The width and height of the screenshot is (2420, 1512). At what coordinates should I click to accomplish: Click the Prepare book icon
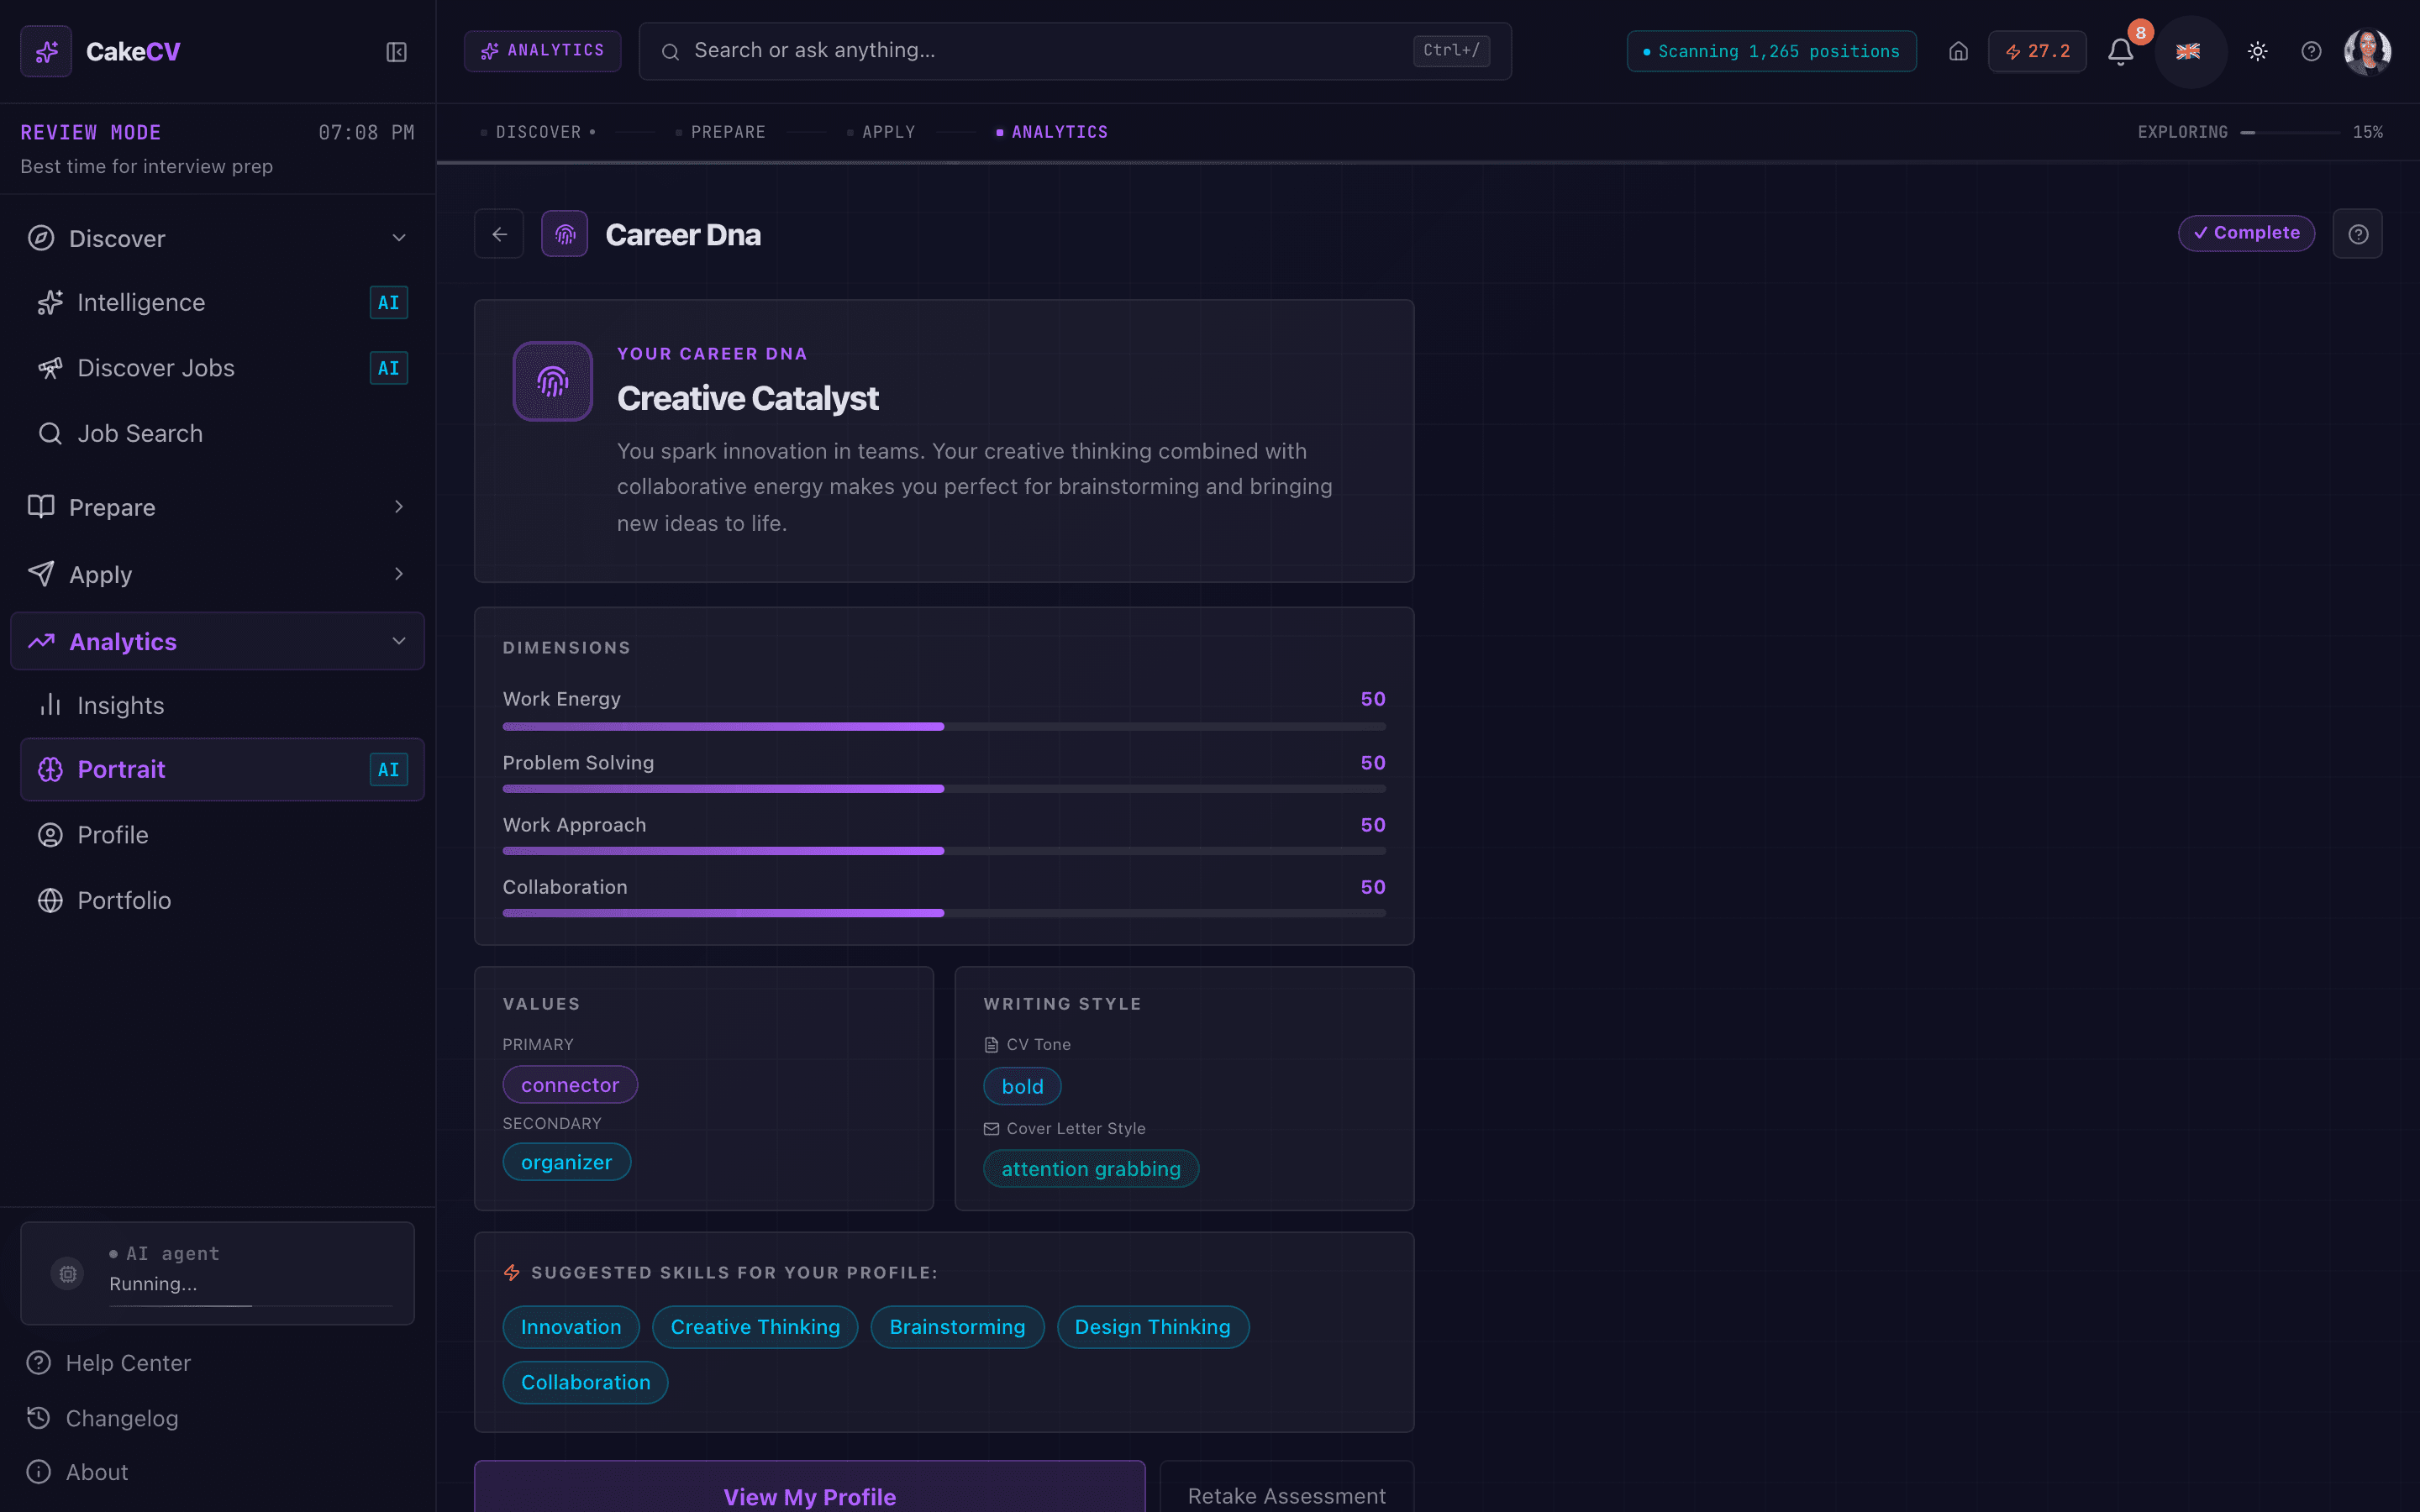(41, 506)
